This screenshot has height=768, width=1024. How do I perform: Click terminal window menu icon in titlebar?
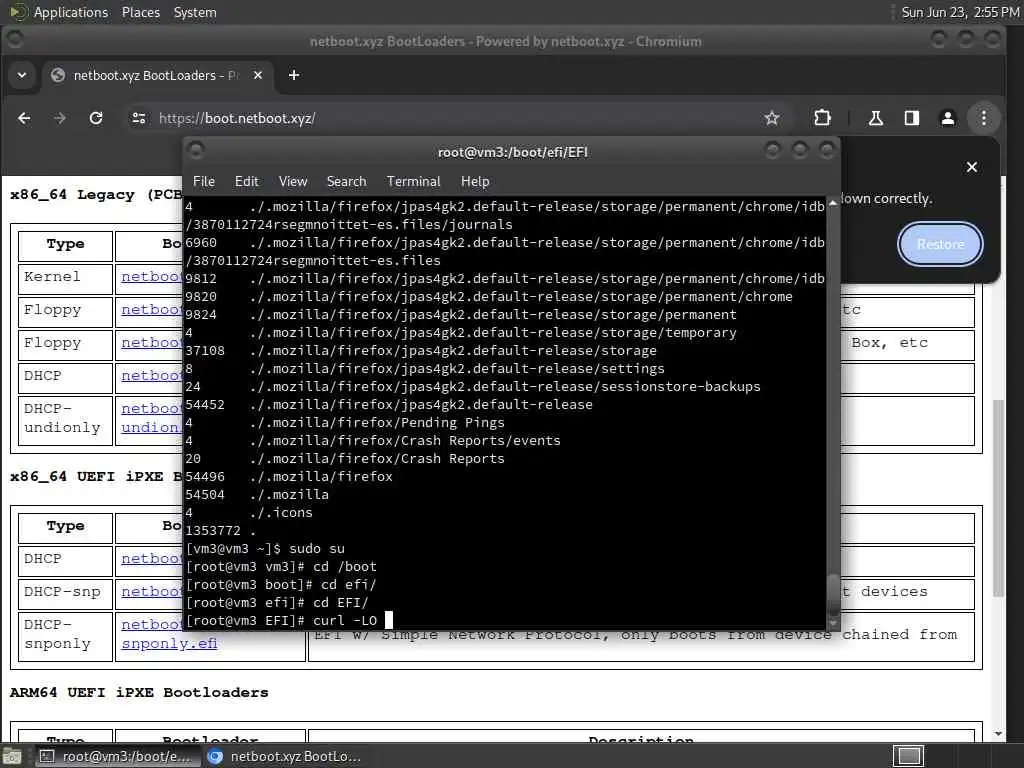click(195, 151)
